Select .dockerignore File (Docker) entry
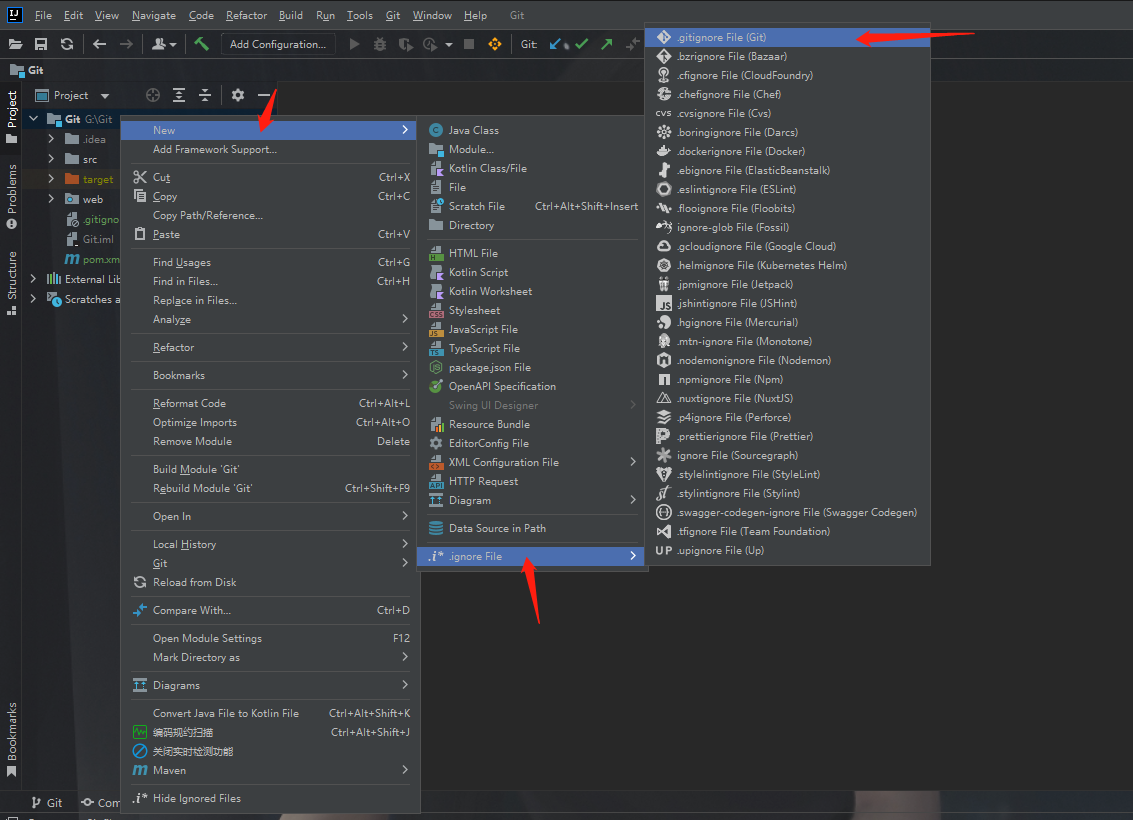1133x820 pixels. tap(787, 151)
